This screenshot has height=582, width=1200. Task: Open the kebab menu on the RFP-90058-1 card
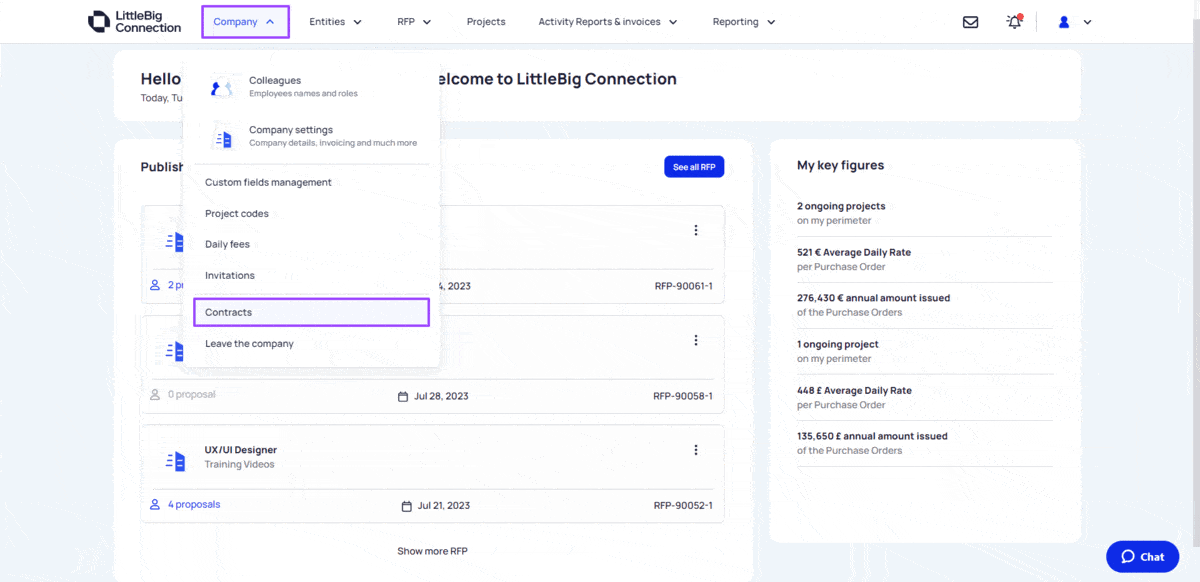click(x=696, y=340)
